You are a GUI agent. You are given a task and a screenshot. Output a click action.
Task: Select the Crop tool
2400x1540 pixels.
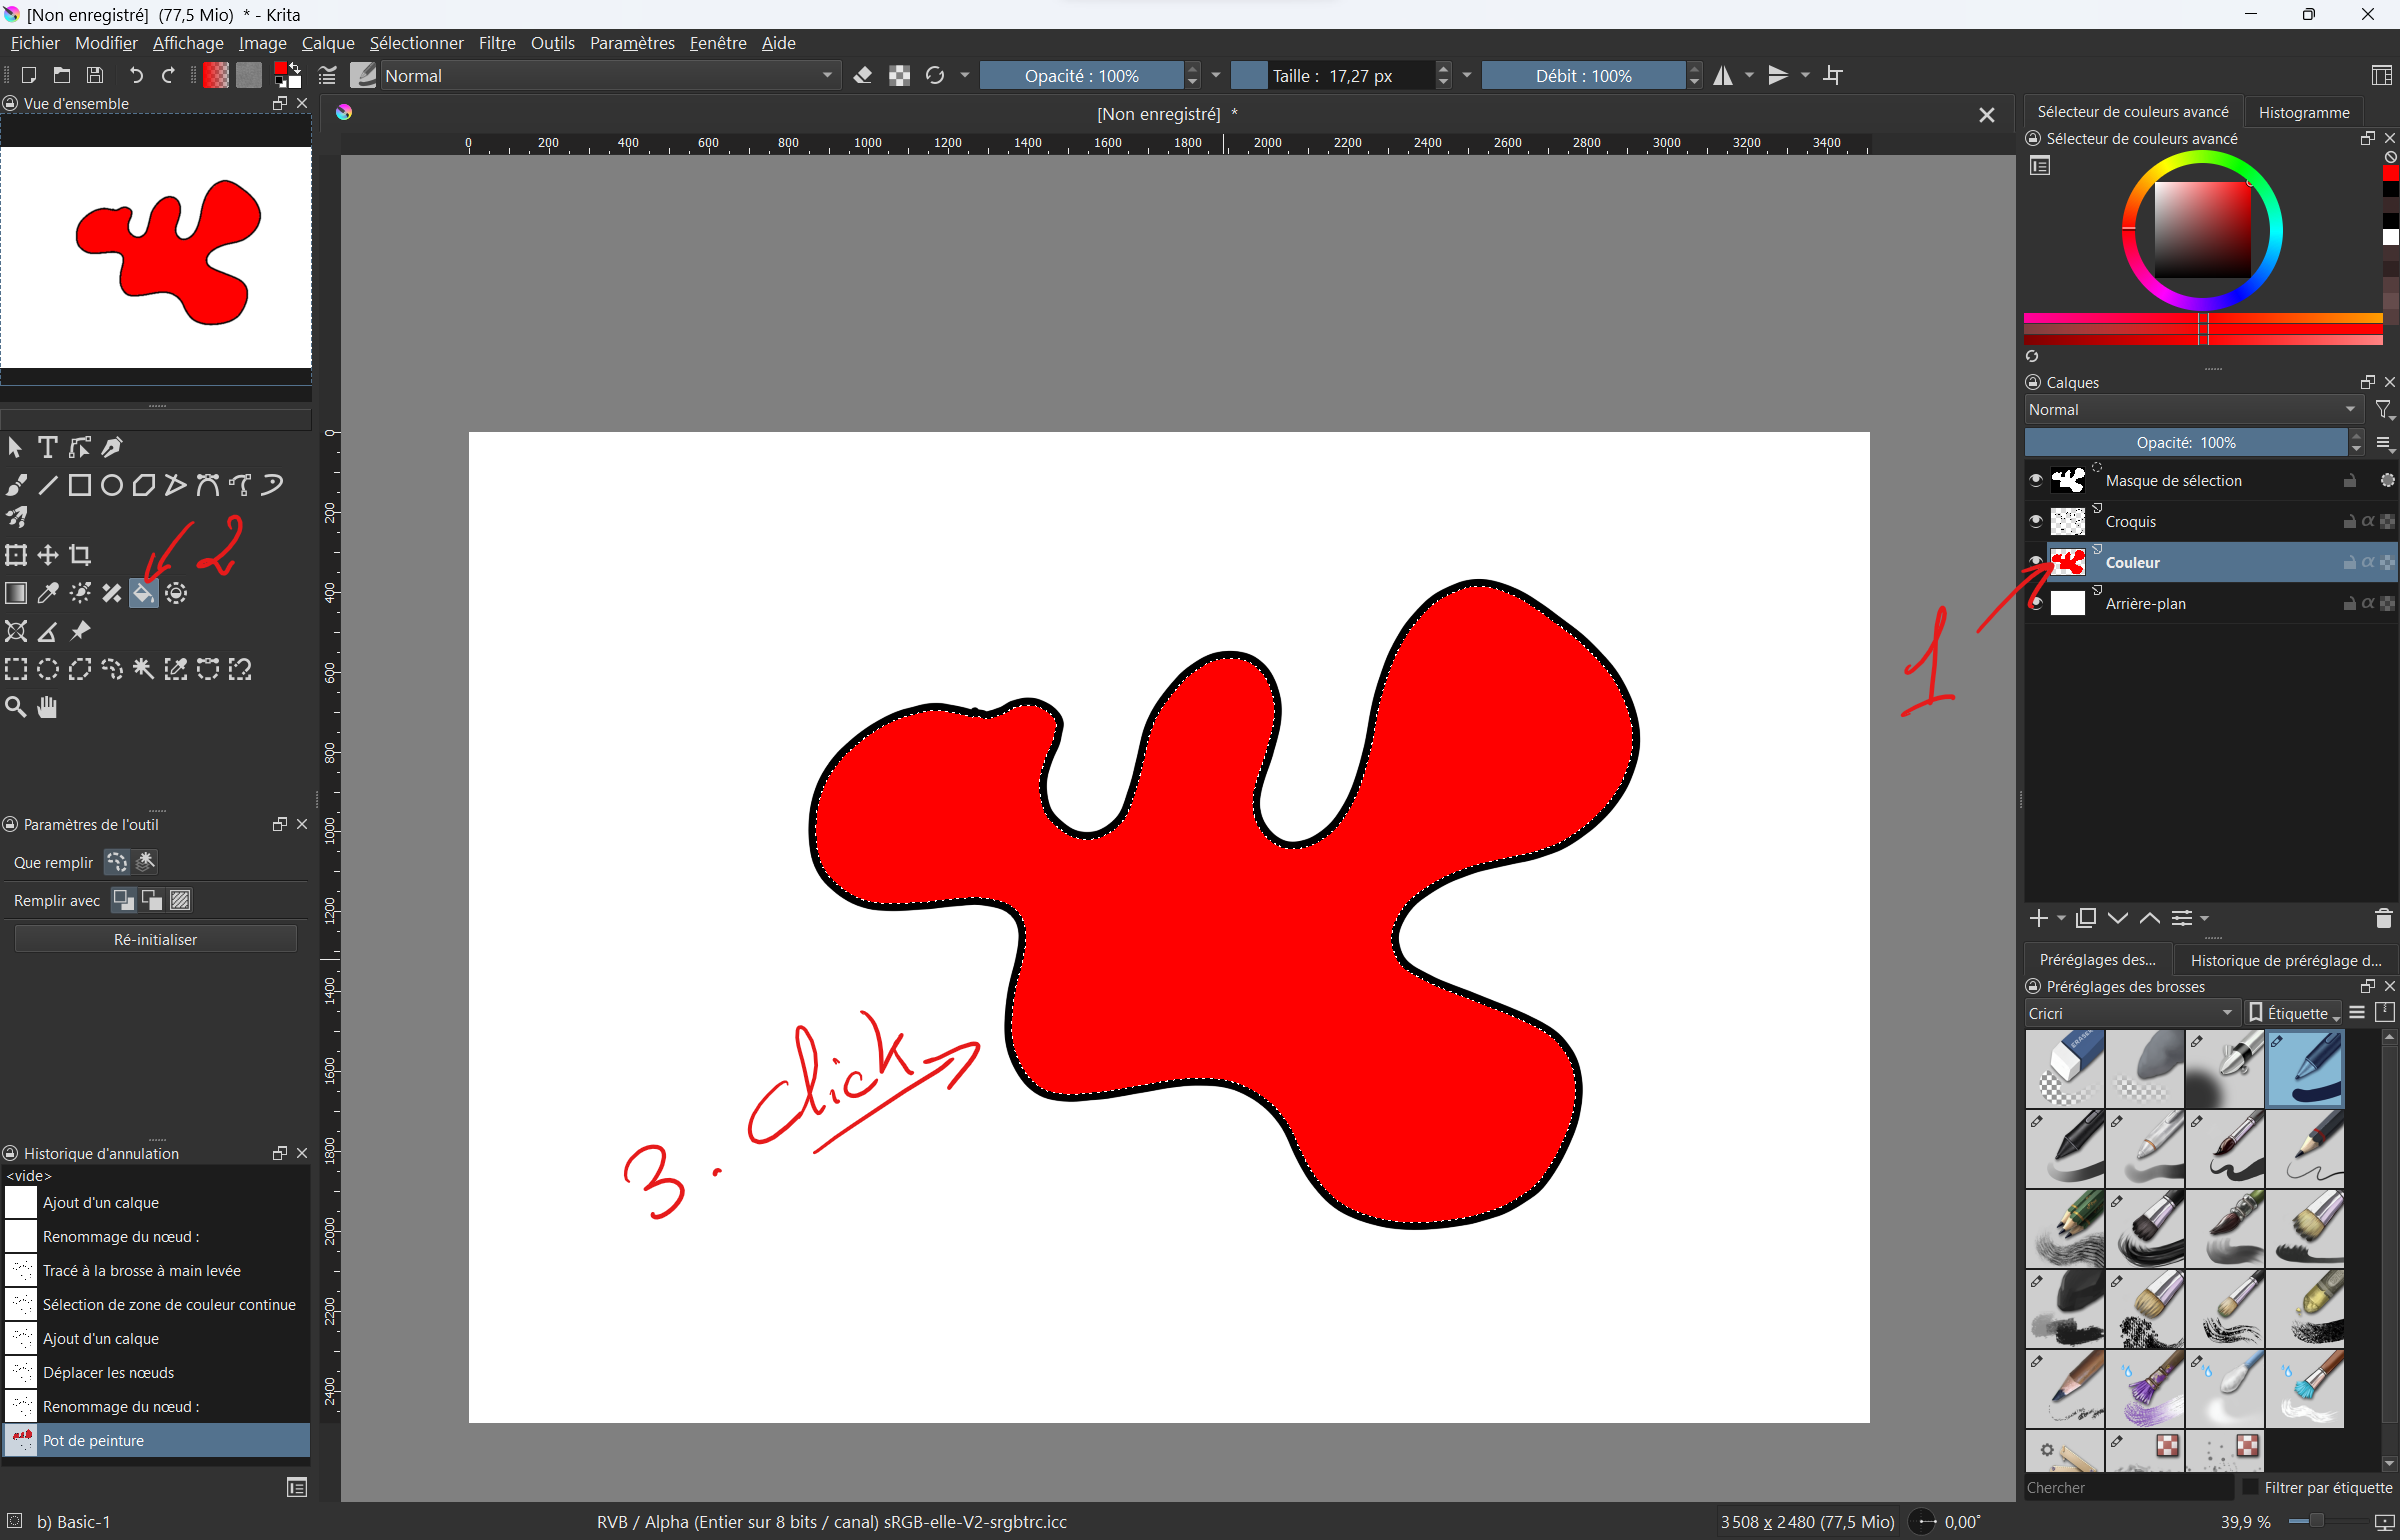80,555
